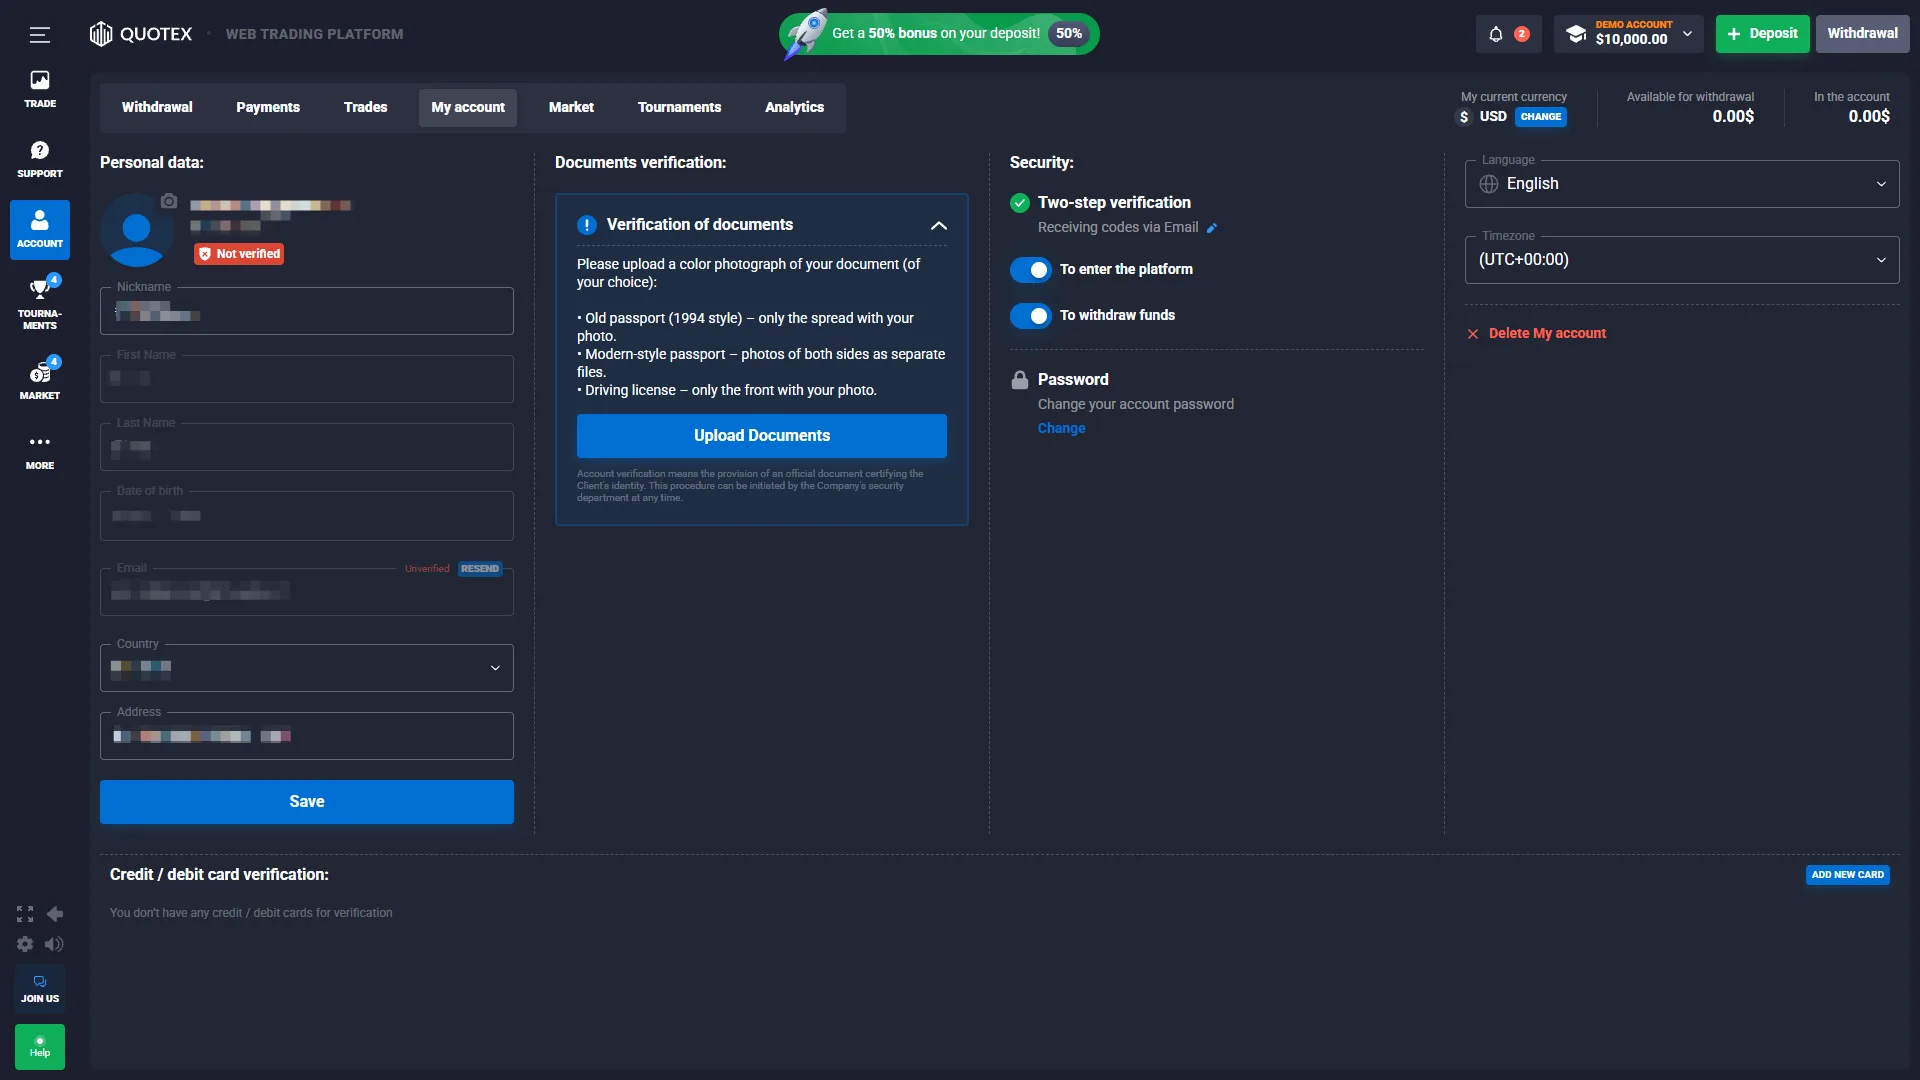Click into the Date of birth field

click(x=307, y=516)
